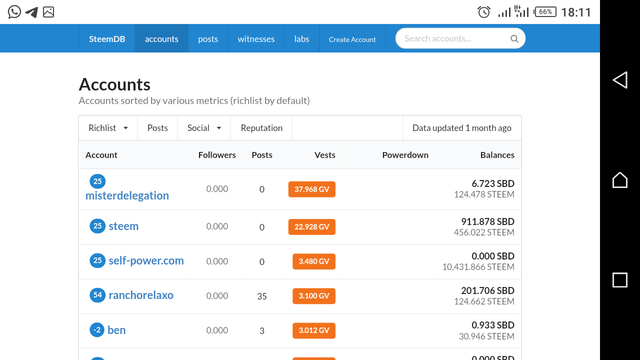Tap Android back navigation triangle
640x360 pixels.
(x=620, y=80)
